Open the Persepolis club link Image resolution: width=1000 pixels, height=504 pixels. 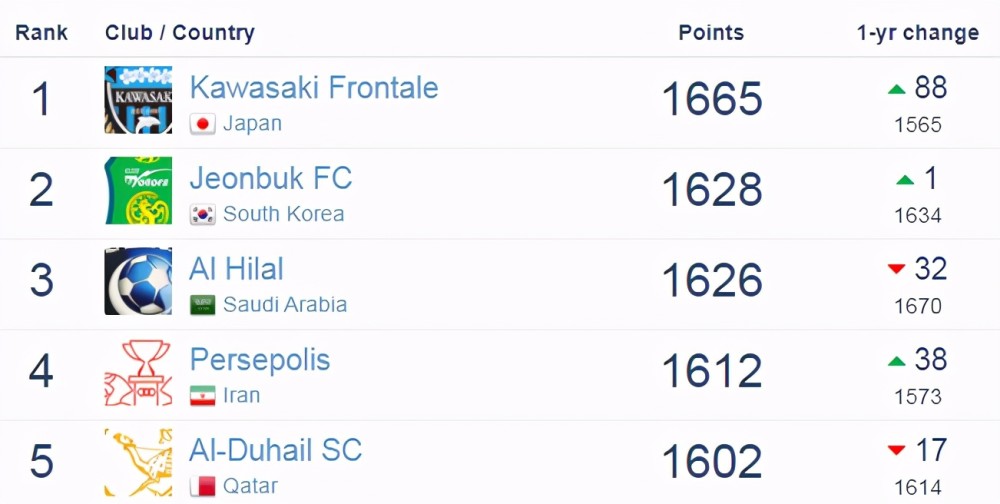pos(260,360)
